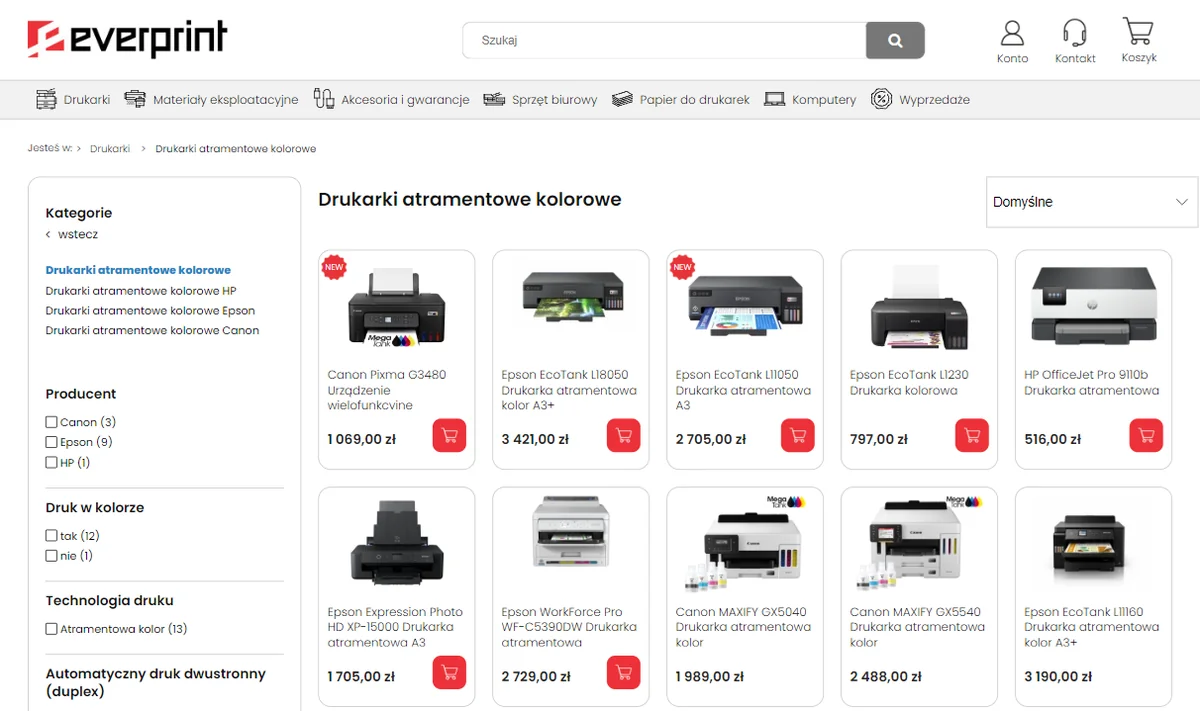Open the Koszyk cart icon

1138,32
